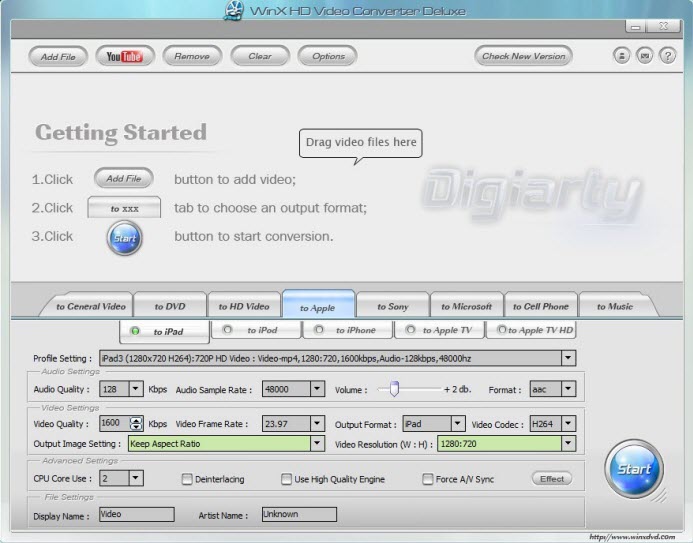Click the Effect button
693x543 pixels.
pos(552,478)
